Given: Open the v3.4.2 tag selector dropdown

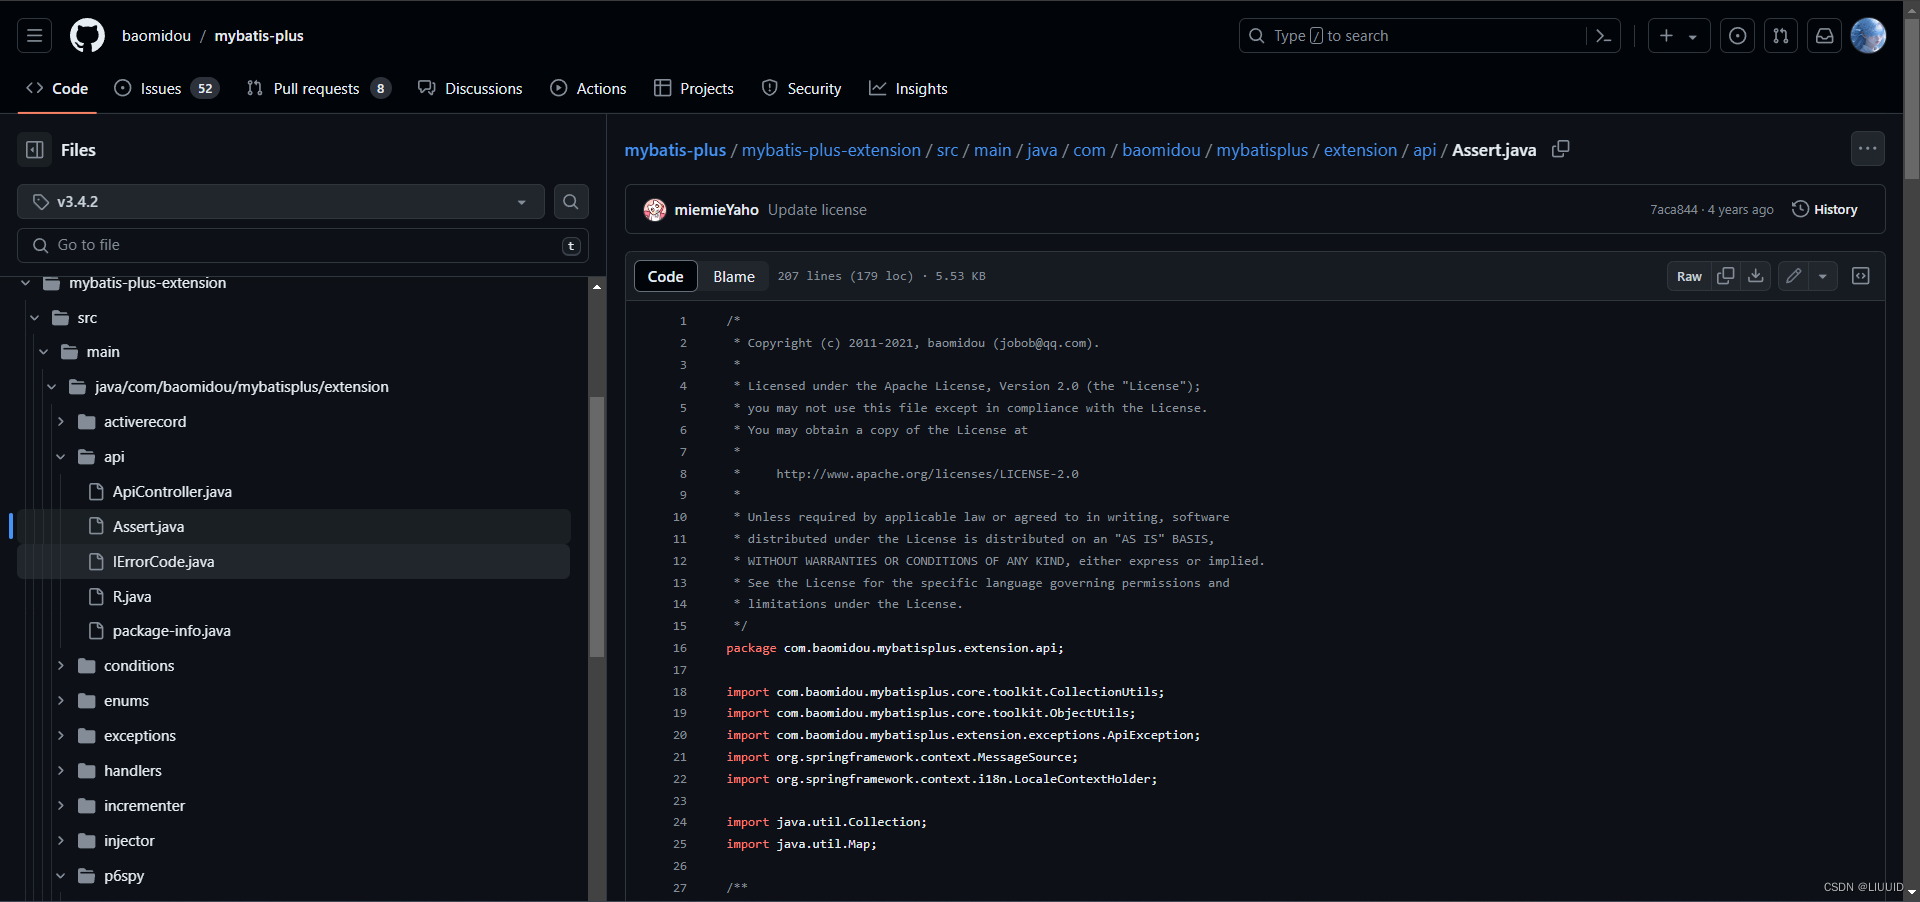Looking at the screenshot, I should point(280,201).
